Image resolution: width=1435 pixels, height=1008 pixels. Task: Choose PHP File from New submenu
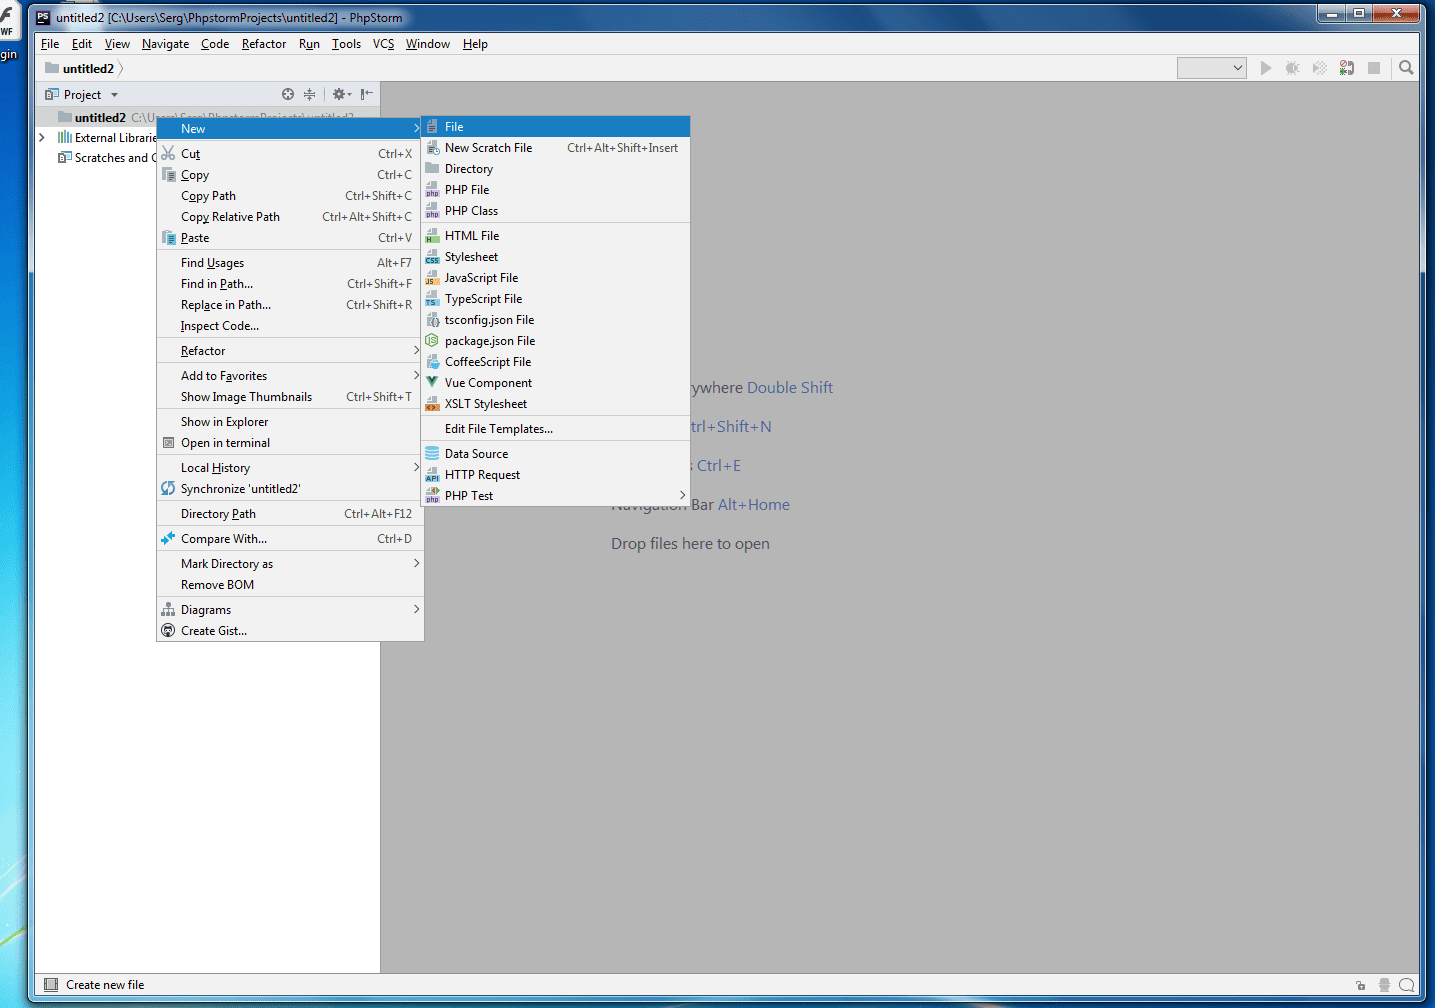coord(555,190)
